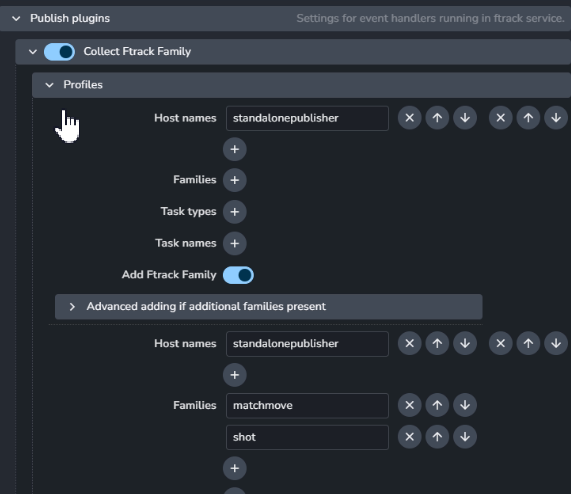571x494 pixels.
Task: Collapse the Publish plugins section
Action: point(16,18)
